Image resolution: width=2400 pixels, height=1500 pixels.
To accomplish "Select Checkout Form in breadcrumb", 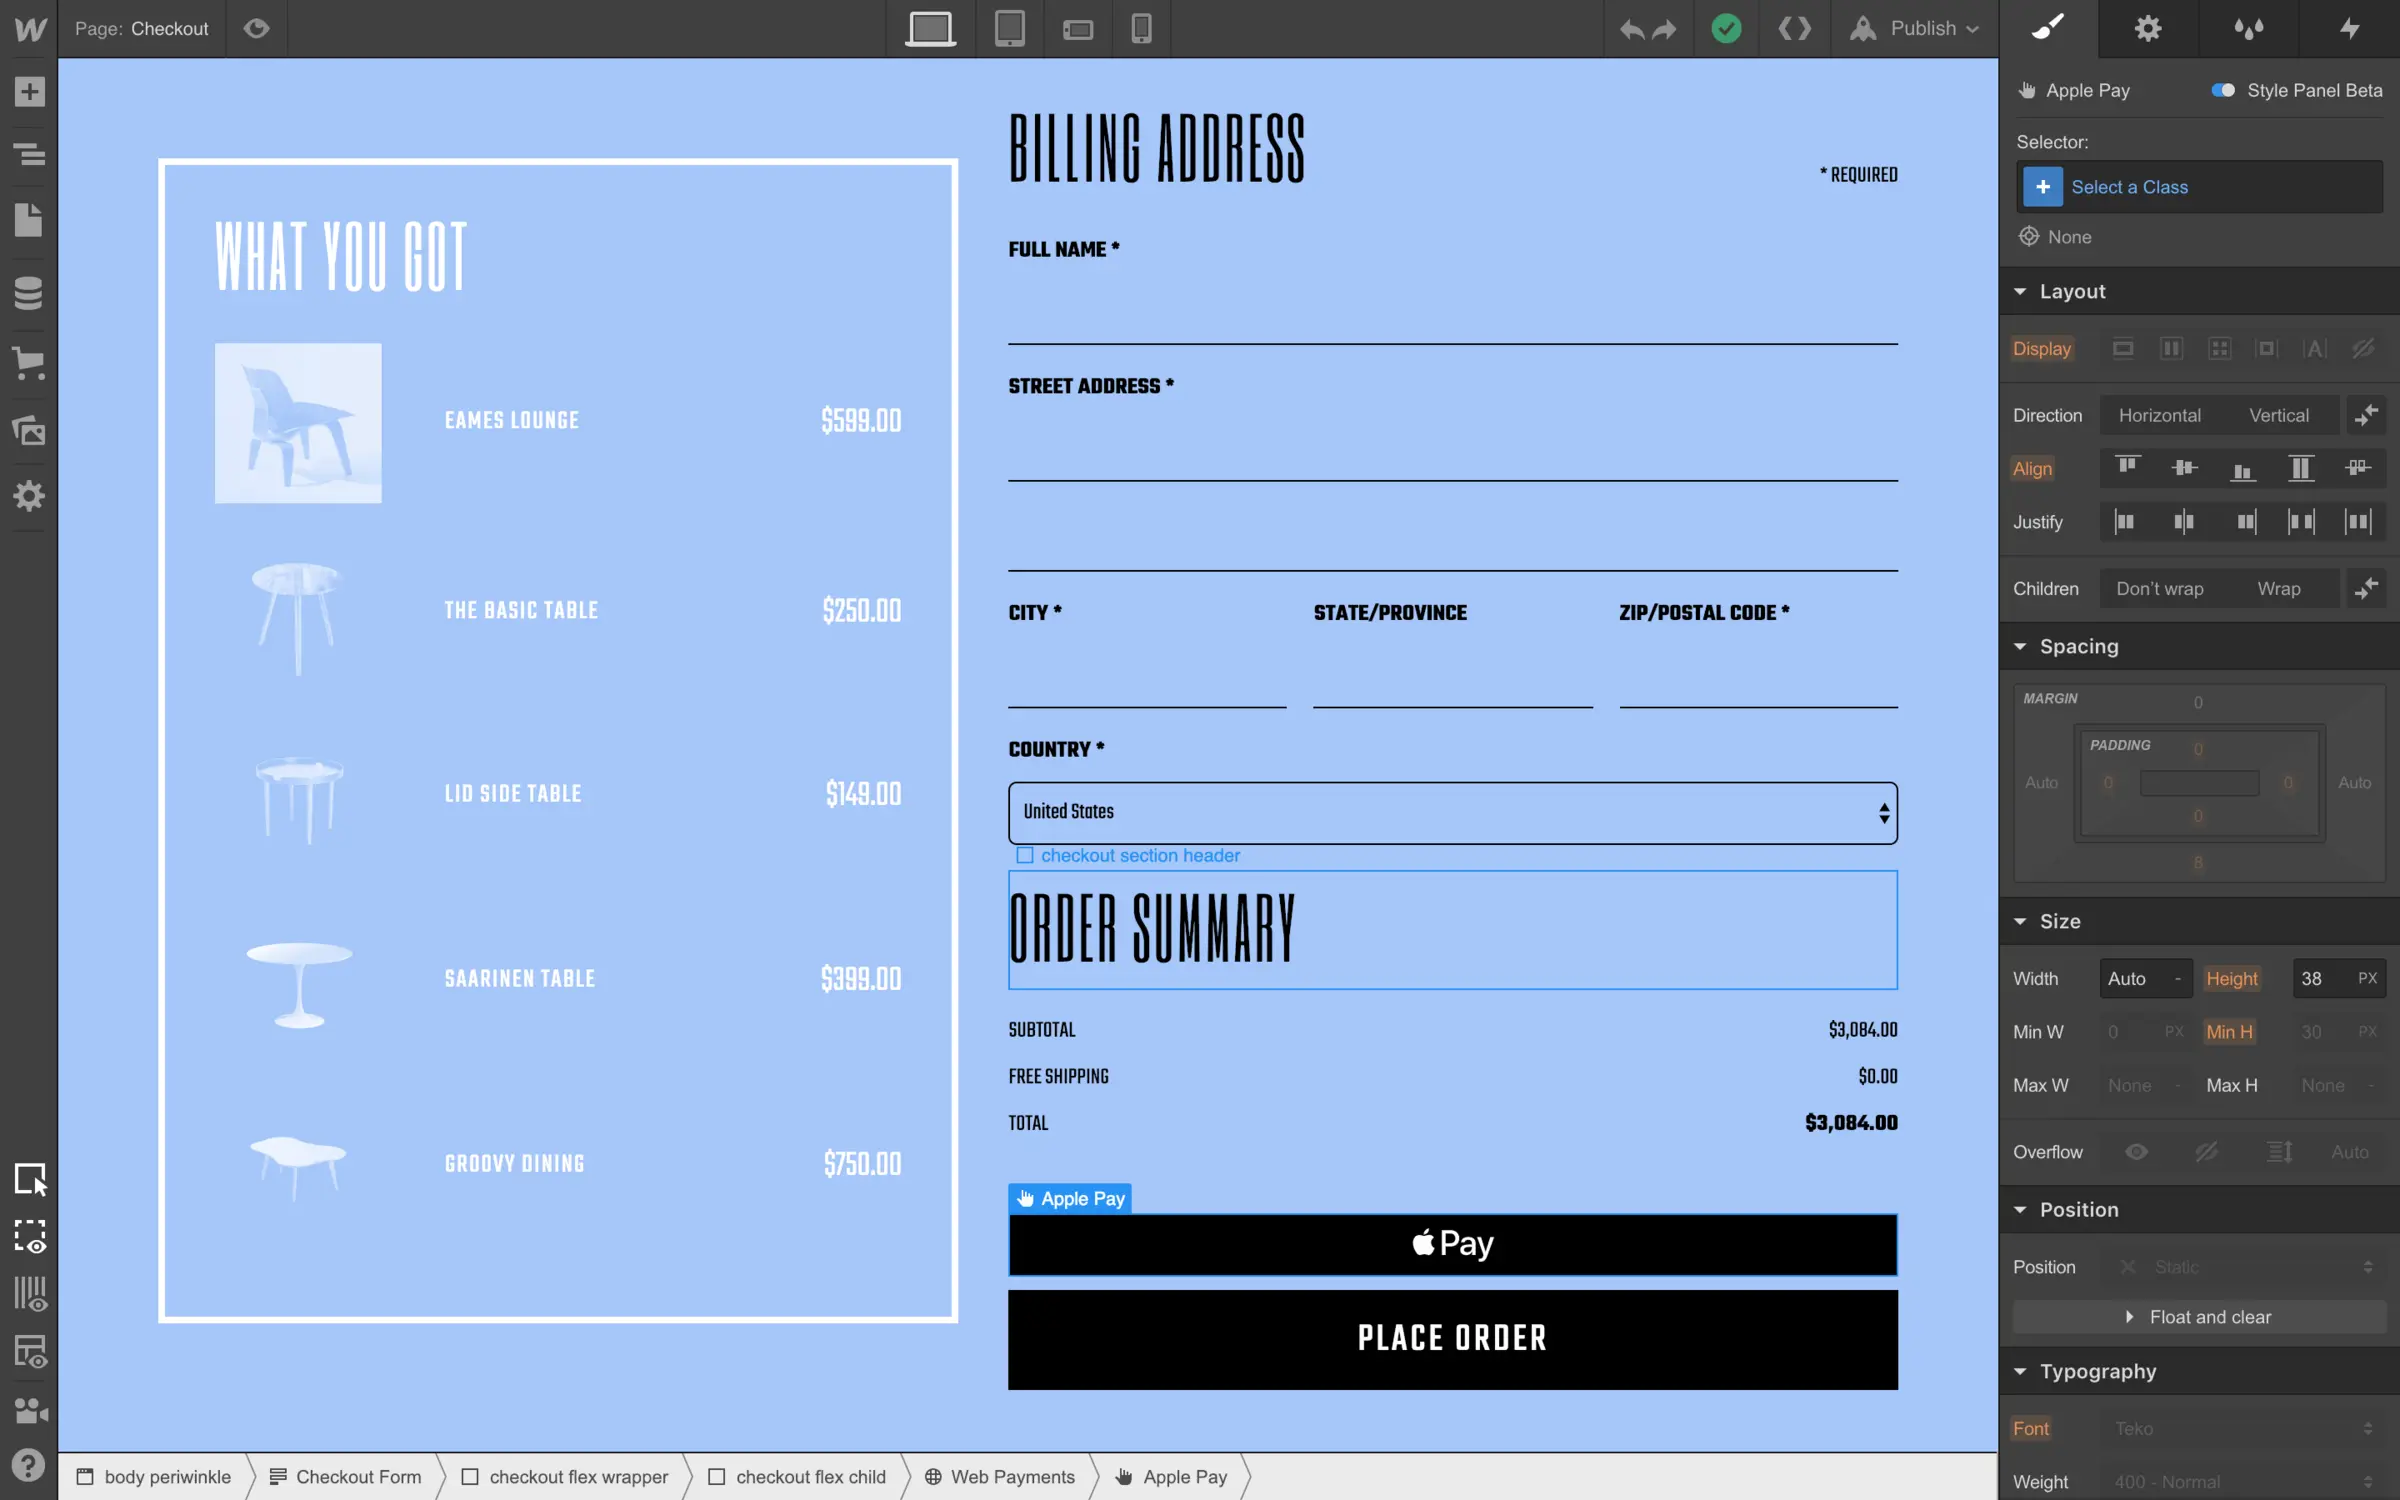I will [x=346, y=1477].
